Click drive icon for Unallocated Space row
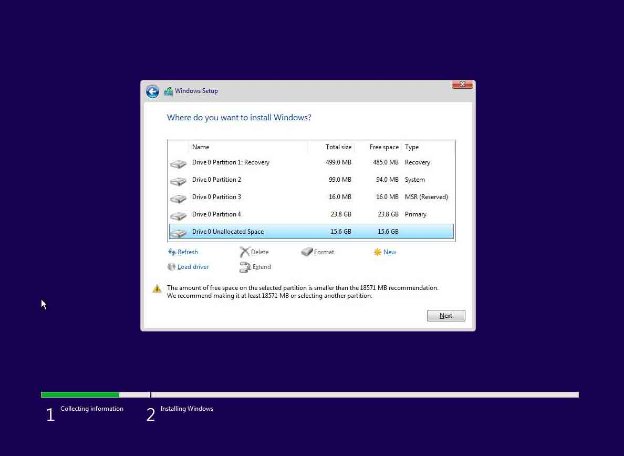The image size is (624, 456). coord(178,233)
